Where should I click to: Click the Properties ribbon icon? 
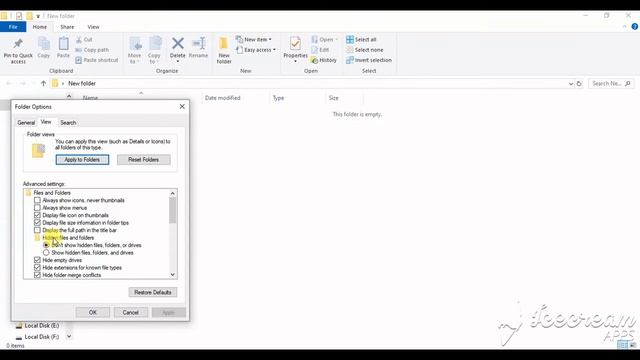[x=295, y=43]
